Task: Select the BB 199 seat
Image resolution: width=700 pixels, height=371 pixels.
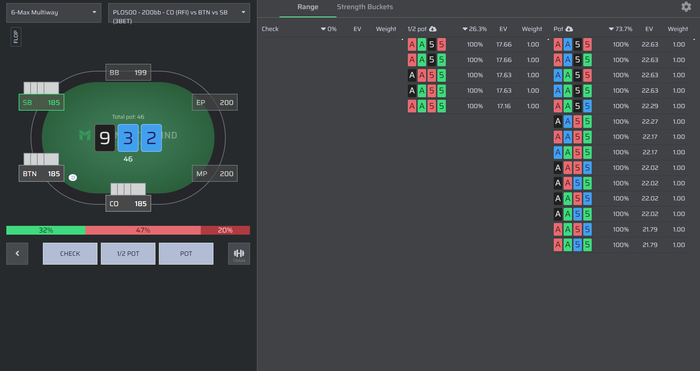Action: (128, 72)
